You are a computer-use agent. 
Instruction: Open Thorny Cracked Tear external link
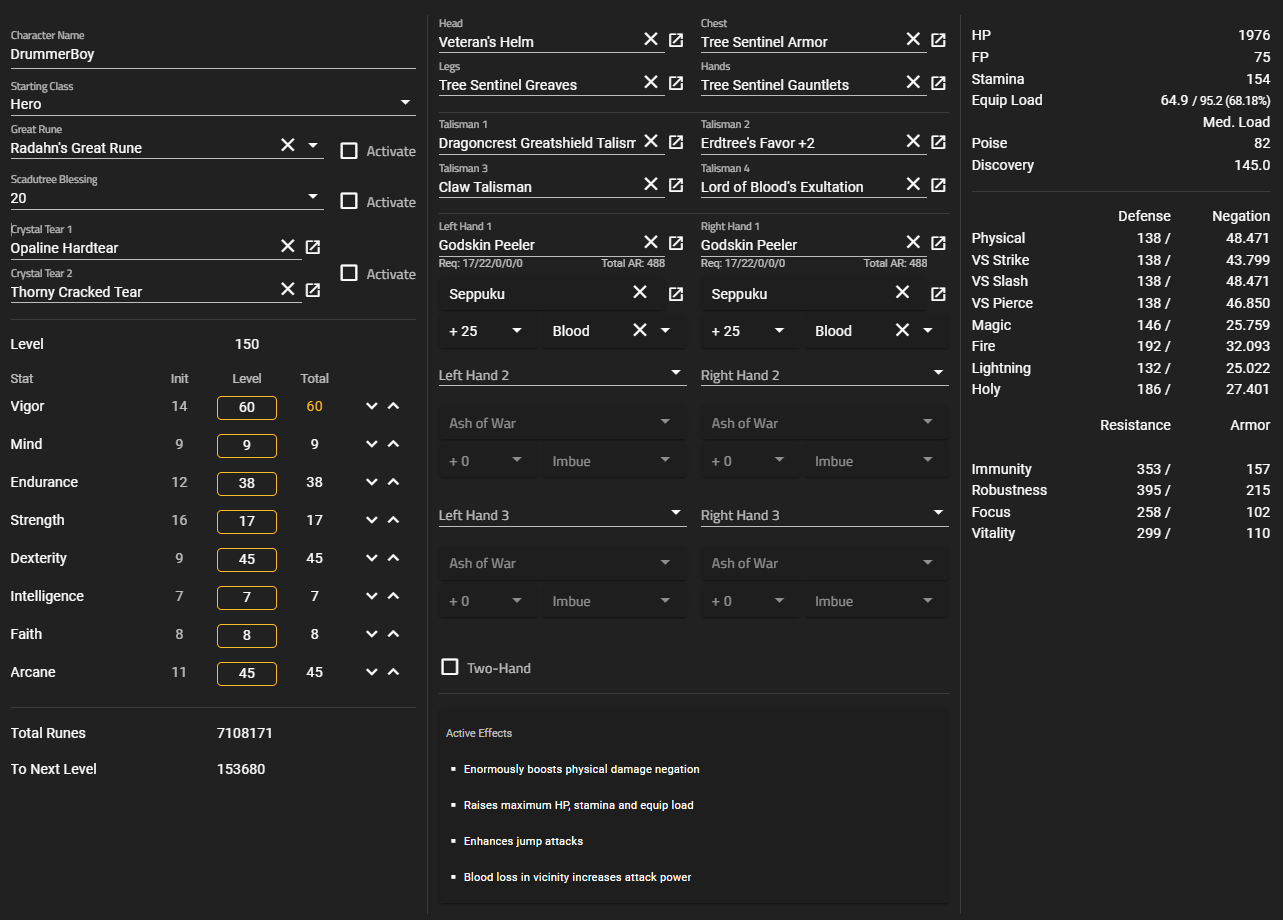313,290
